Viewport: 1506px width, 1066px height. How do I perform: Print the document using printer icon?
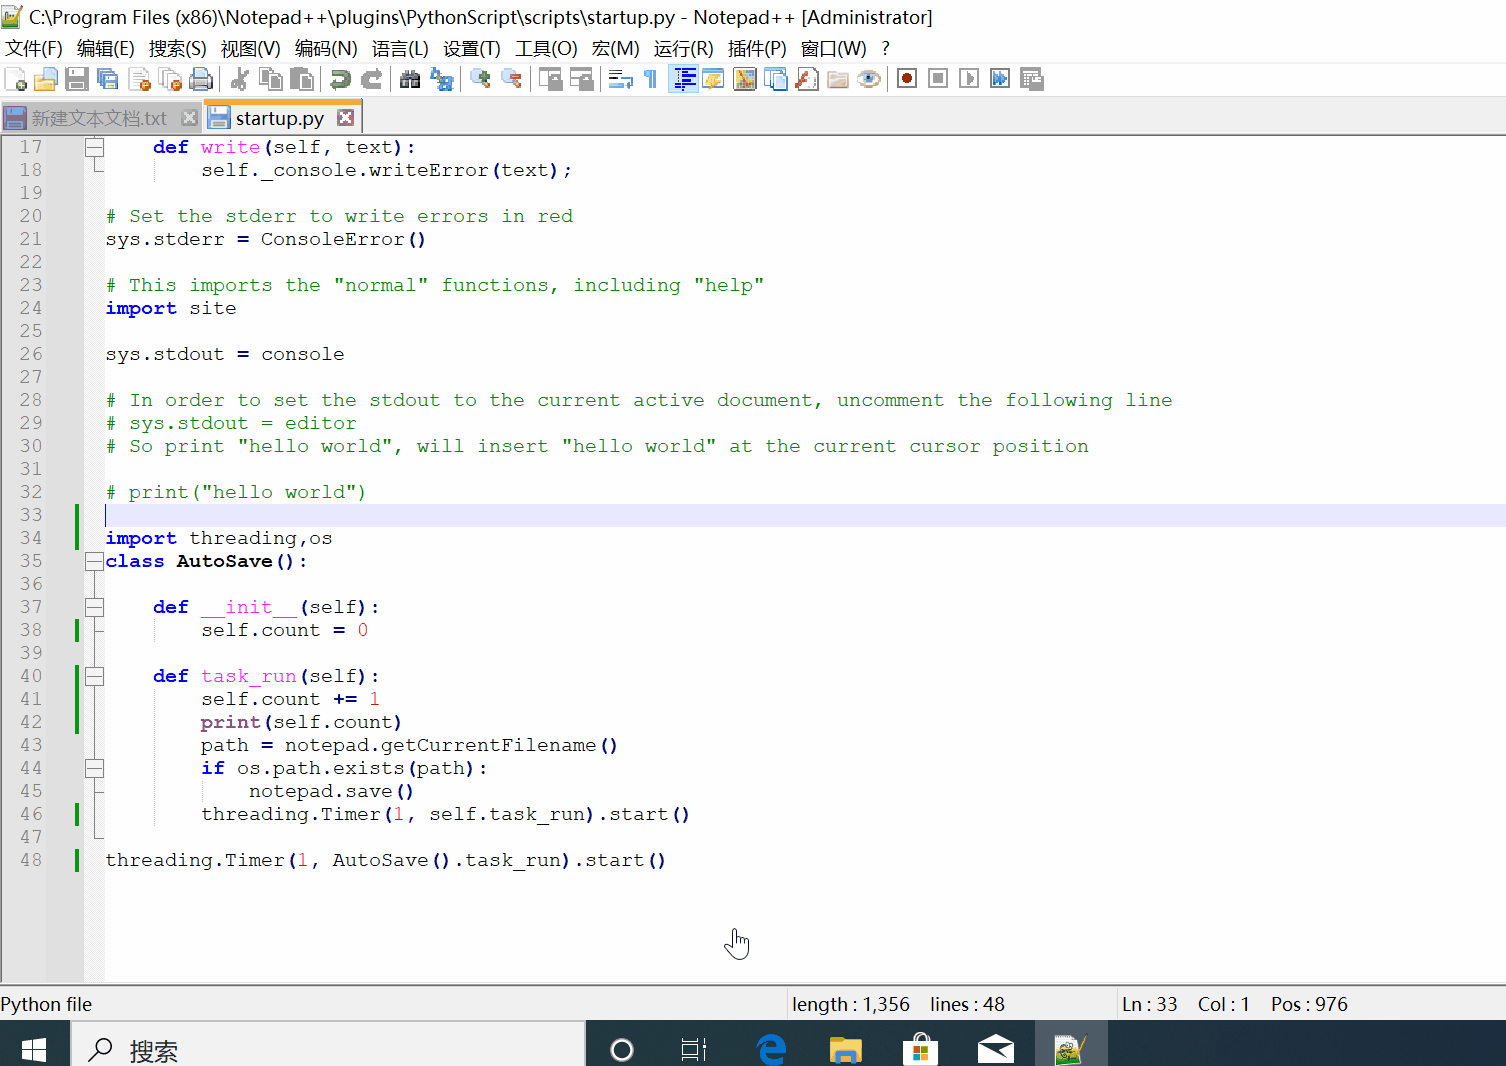(x=201, y=79)
